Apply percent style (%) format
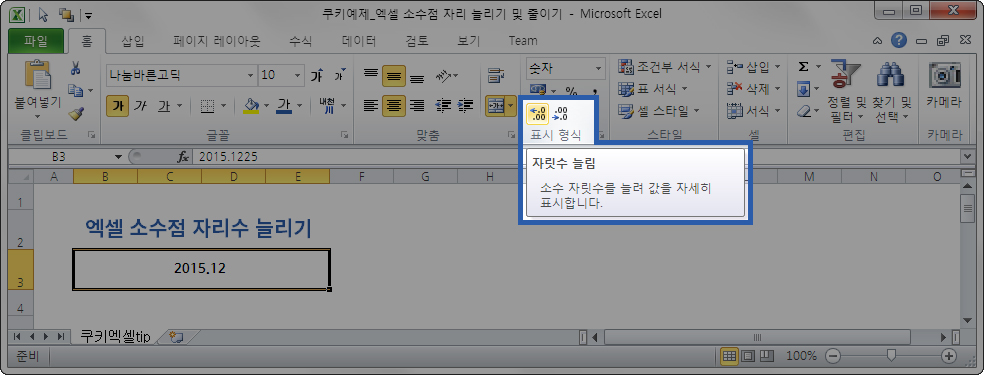Screen dimensions: 984x375 coord(571,92)
